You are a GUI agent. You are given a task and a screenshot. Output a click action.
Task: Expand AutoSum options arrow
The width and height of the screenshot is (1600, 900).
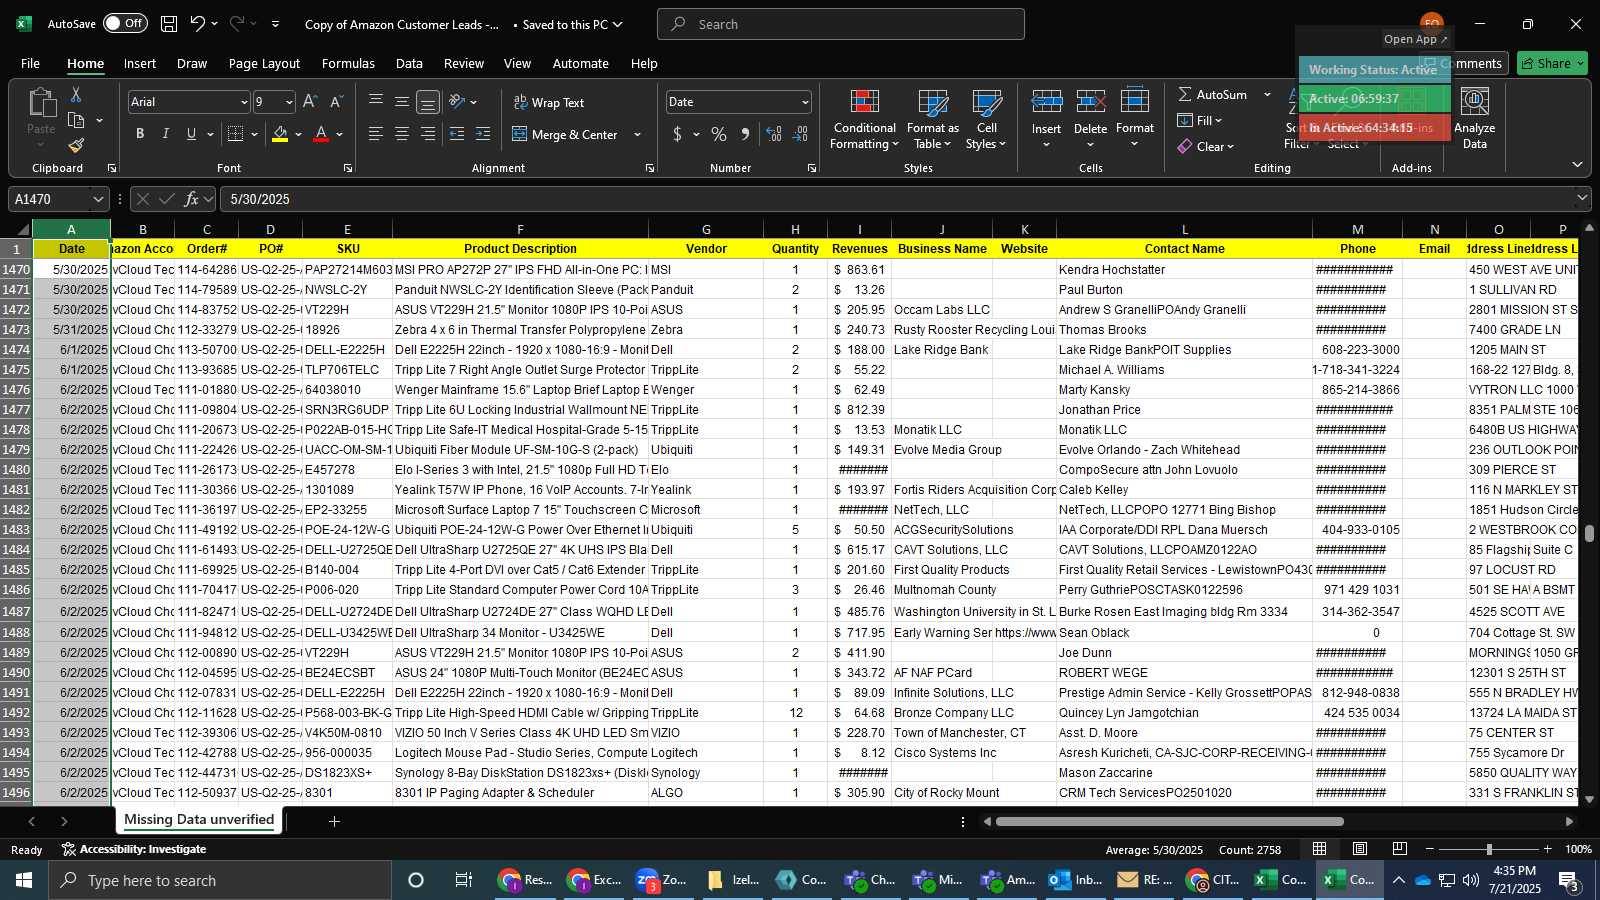pyautogui.click(x=1267, y=94)
